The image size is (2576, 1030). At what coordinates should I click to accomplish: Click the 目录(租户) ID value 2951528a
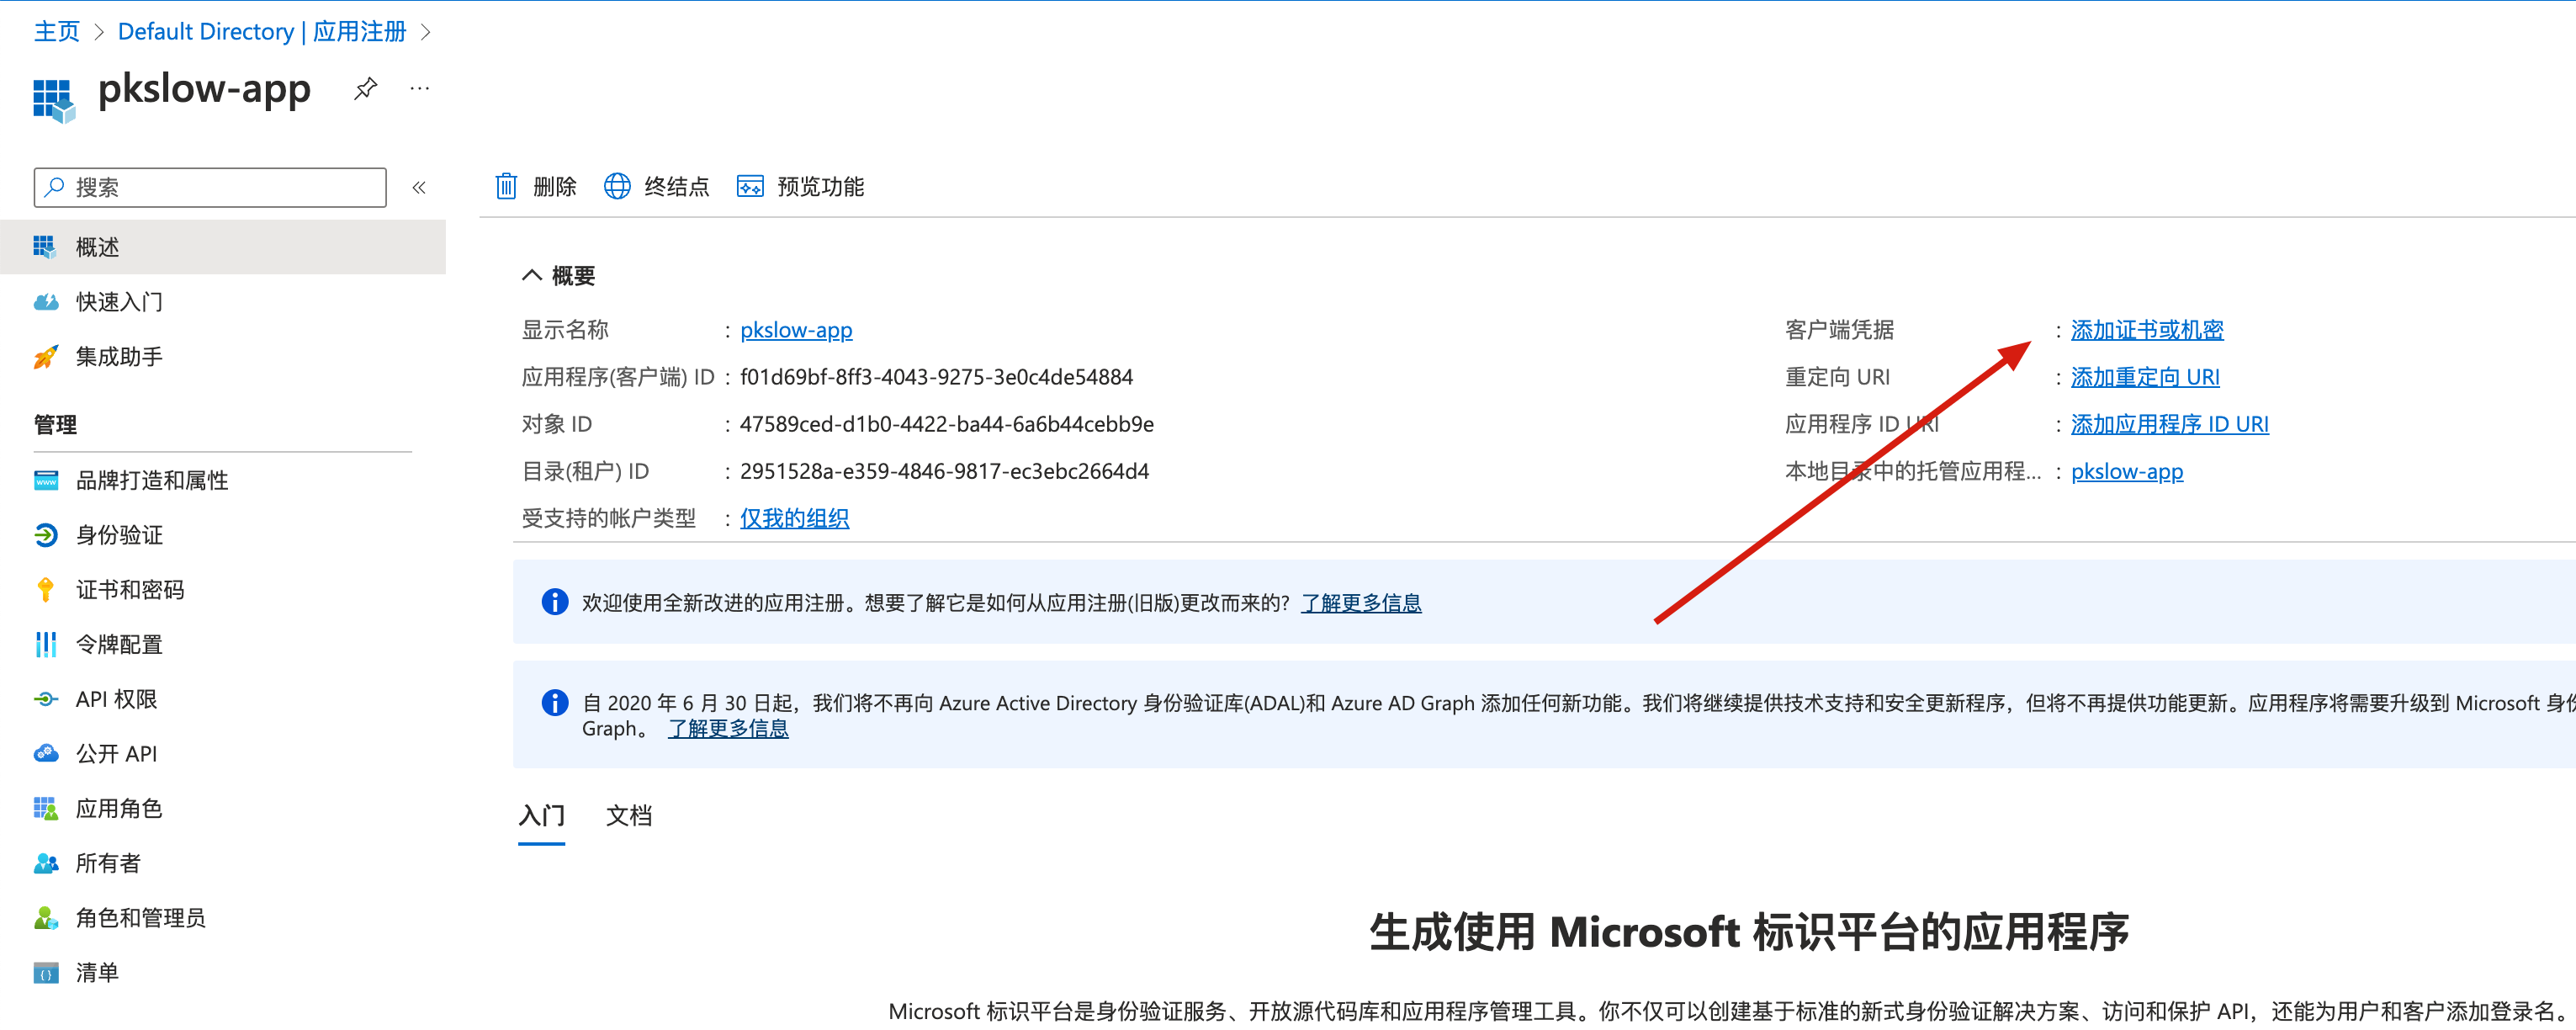point(944,471)
